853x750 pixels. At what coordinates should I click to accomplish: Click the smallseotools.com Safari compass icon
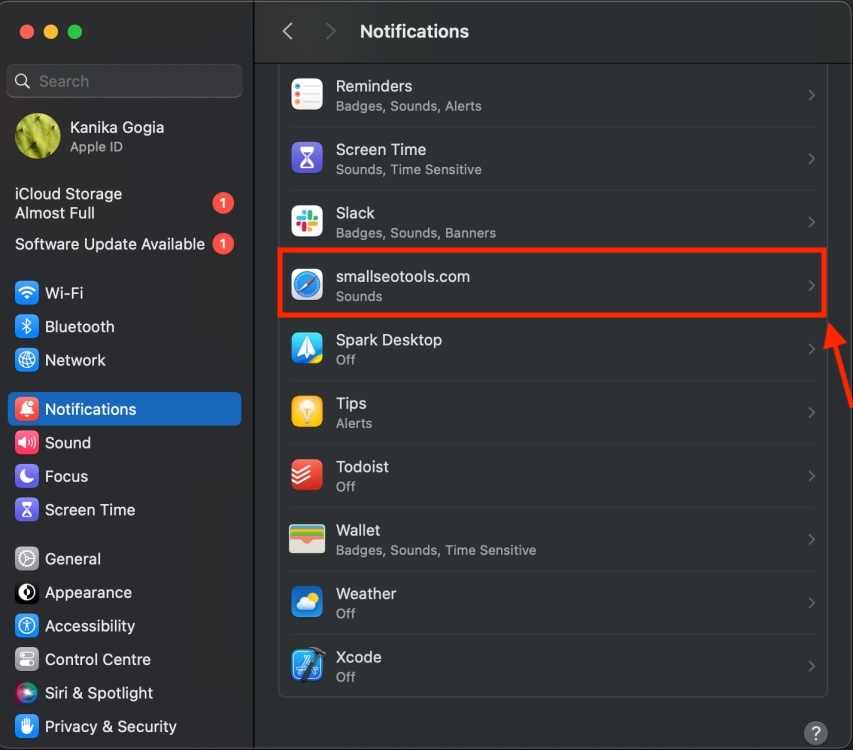(307, 285)
